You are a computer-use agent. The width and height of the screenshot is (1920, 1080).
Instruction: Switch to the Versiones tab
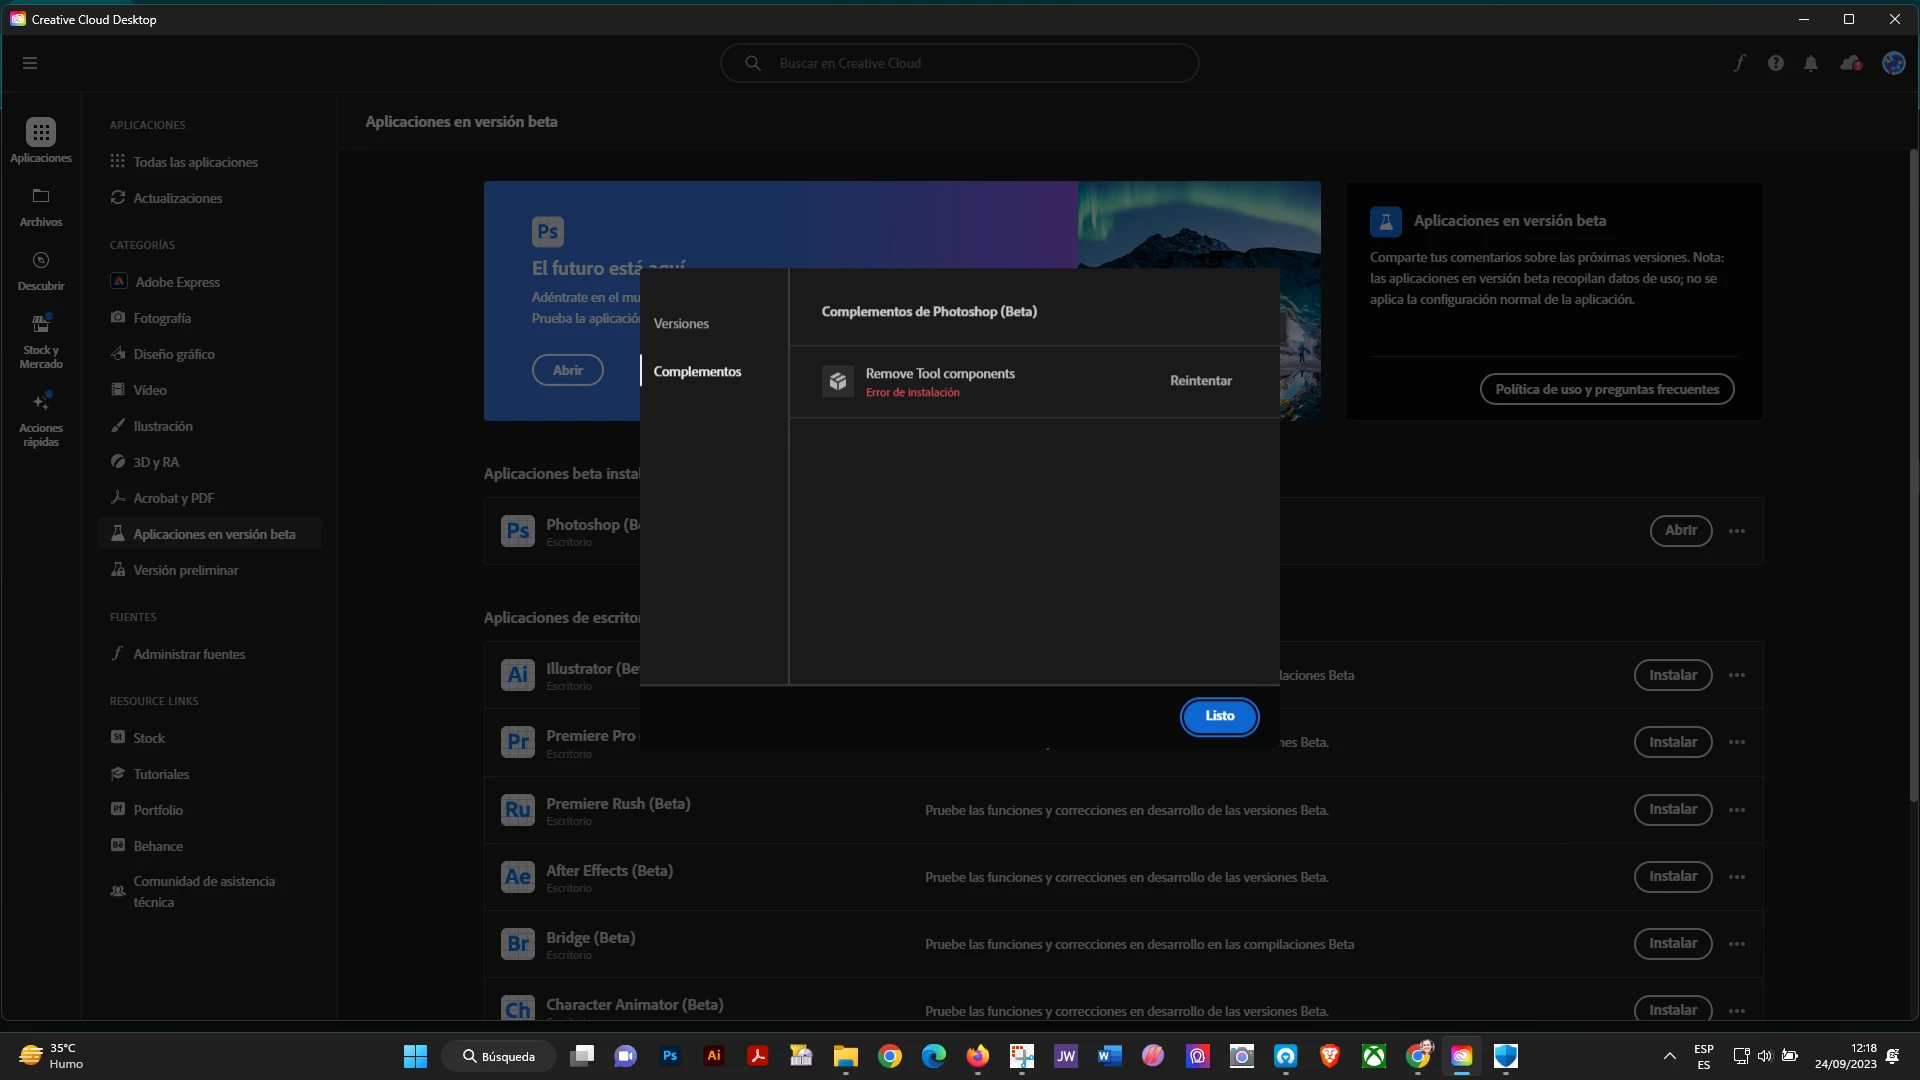[x=681, y=324]
